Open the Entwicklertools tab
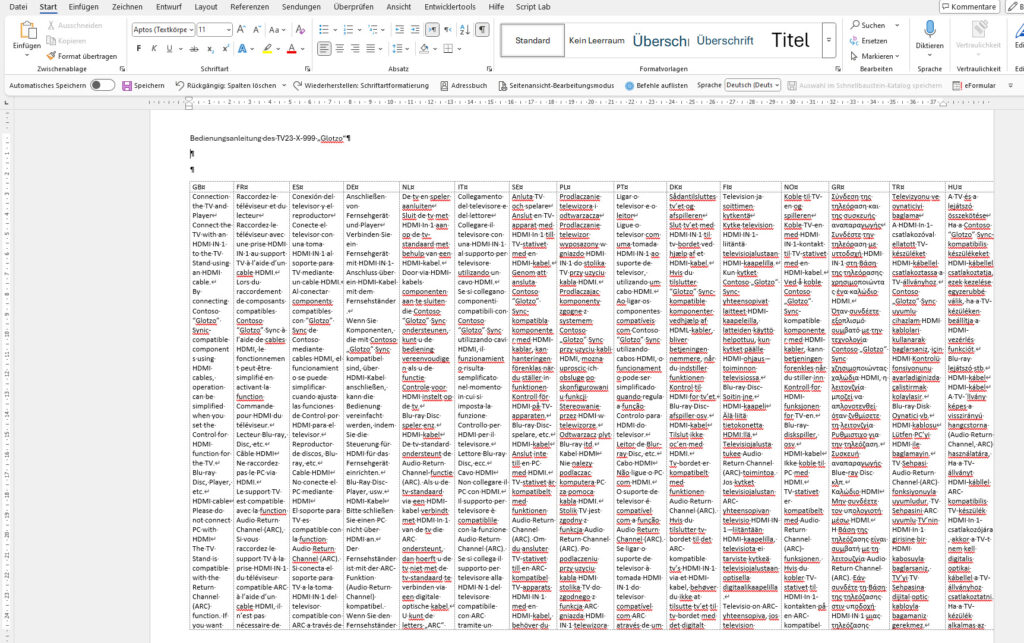This screenshot has width=1024, height=643. [x=450, y=7]
